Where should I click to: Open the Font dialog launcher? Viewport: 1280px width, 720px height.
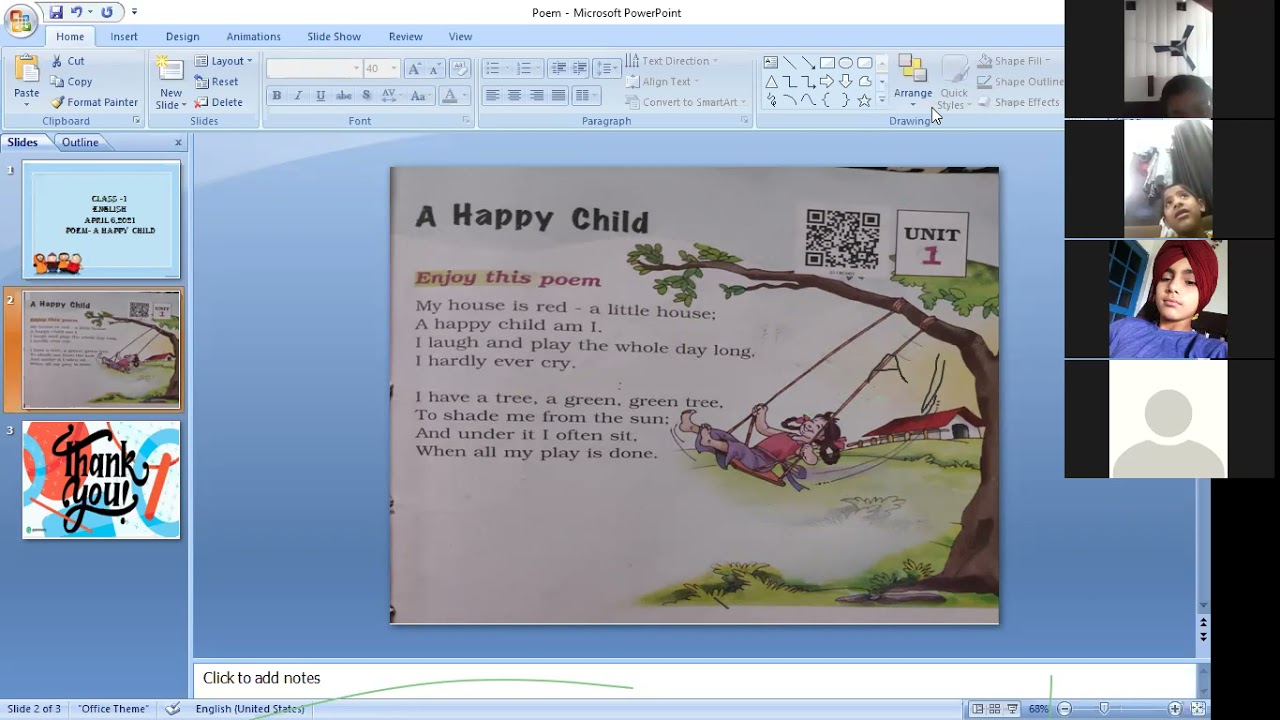tap(466, 121)
